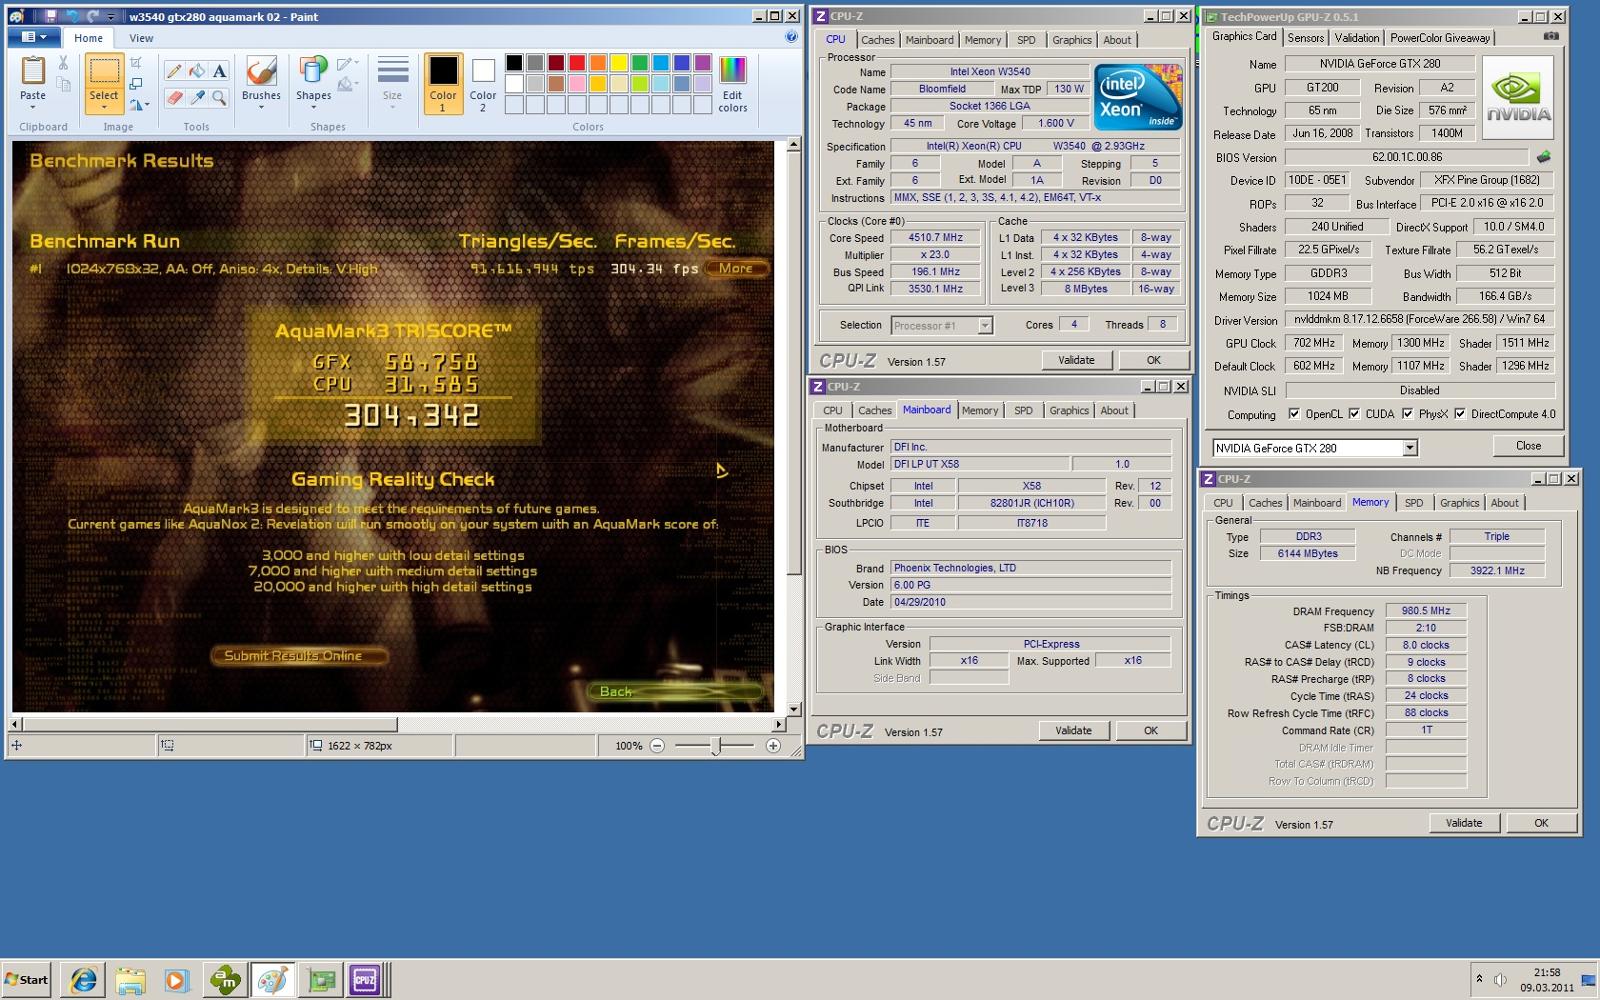Open the Paint application menu button
The image size is (1600, 1000).
coord(34,37)
